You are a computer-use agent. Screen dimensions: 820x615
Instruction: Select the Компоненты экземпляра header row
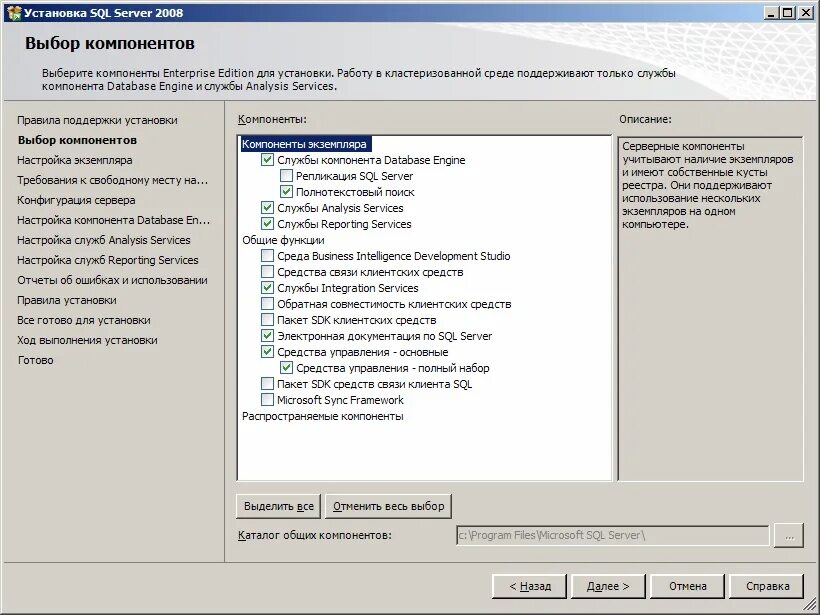304,144
